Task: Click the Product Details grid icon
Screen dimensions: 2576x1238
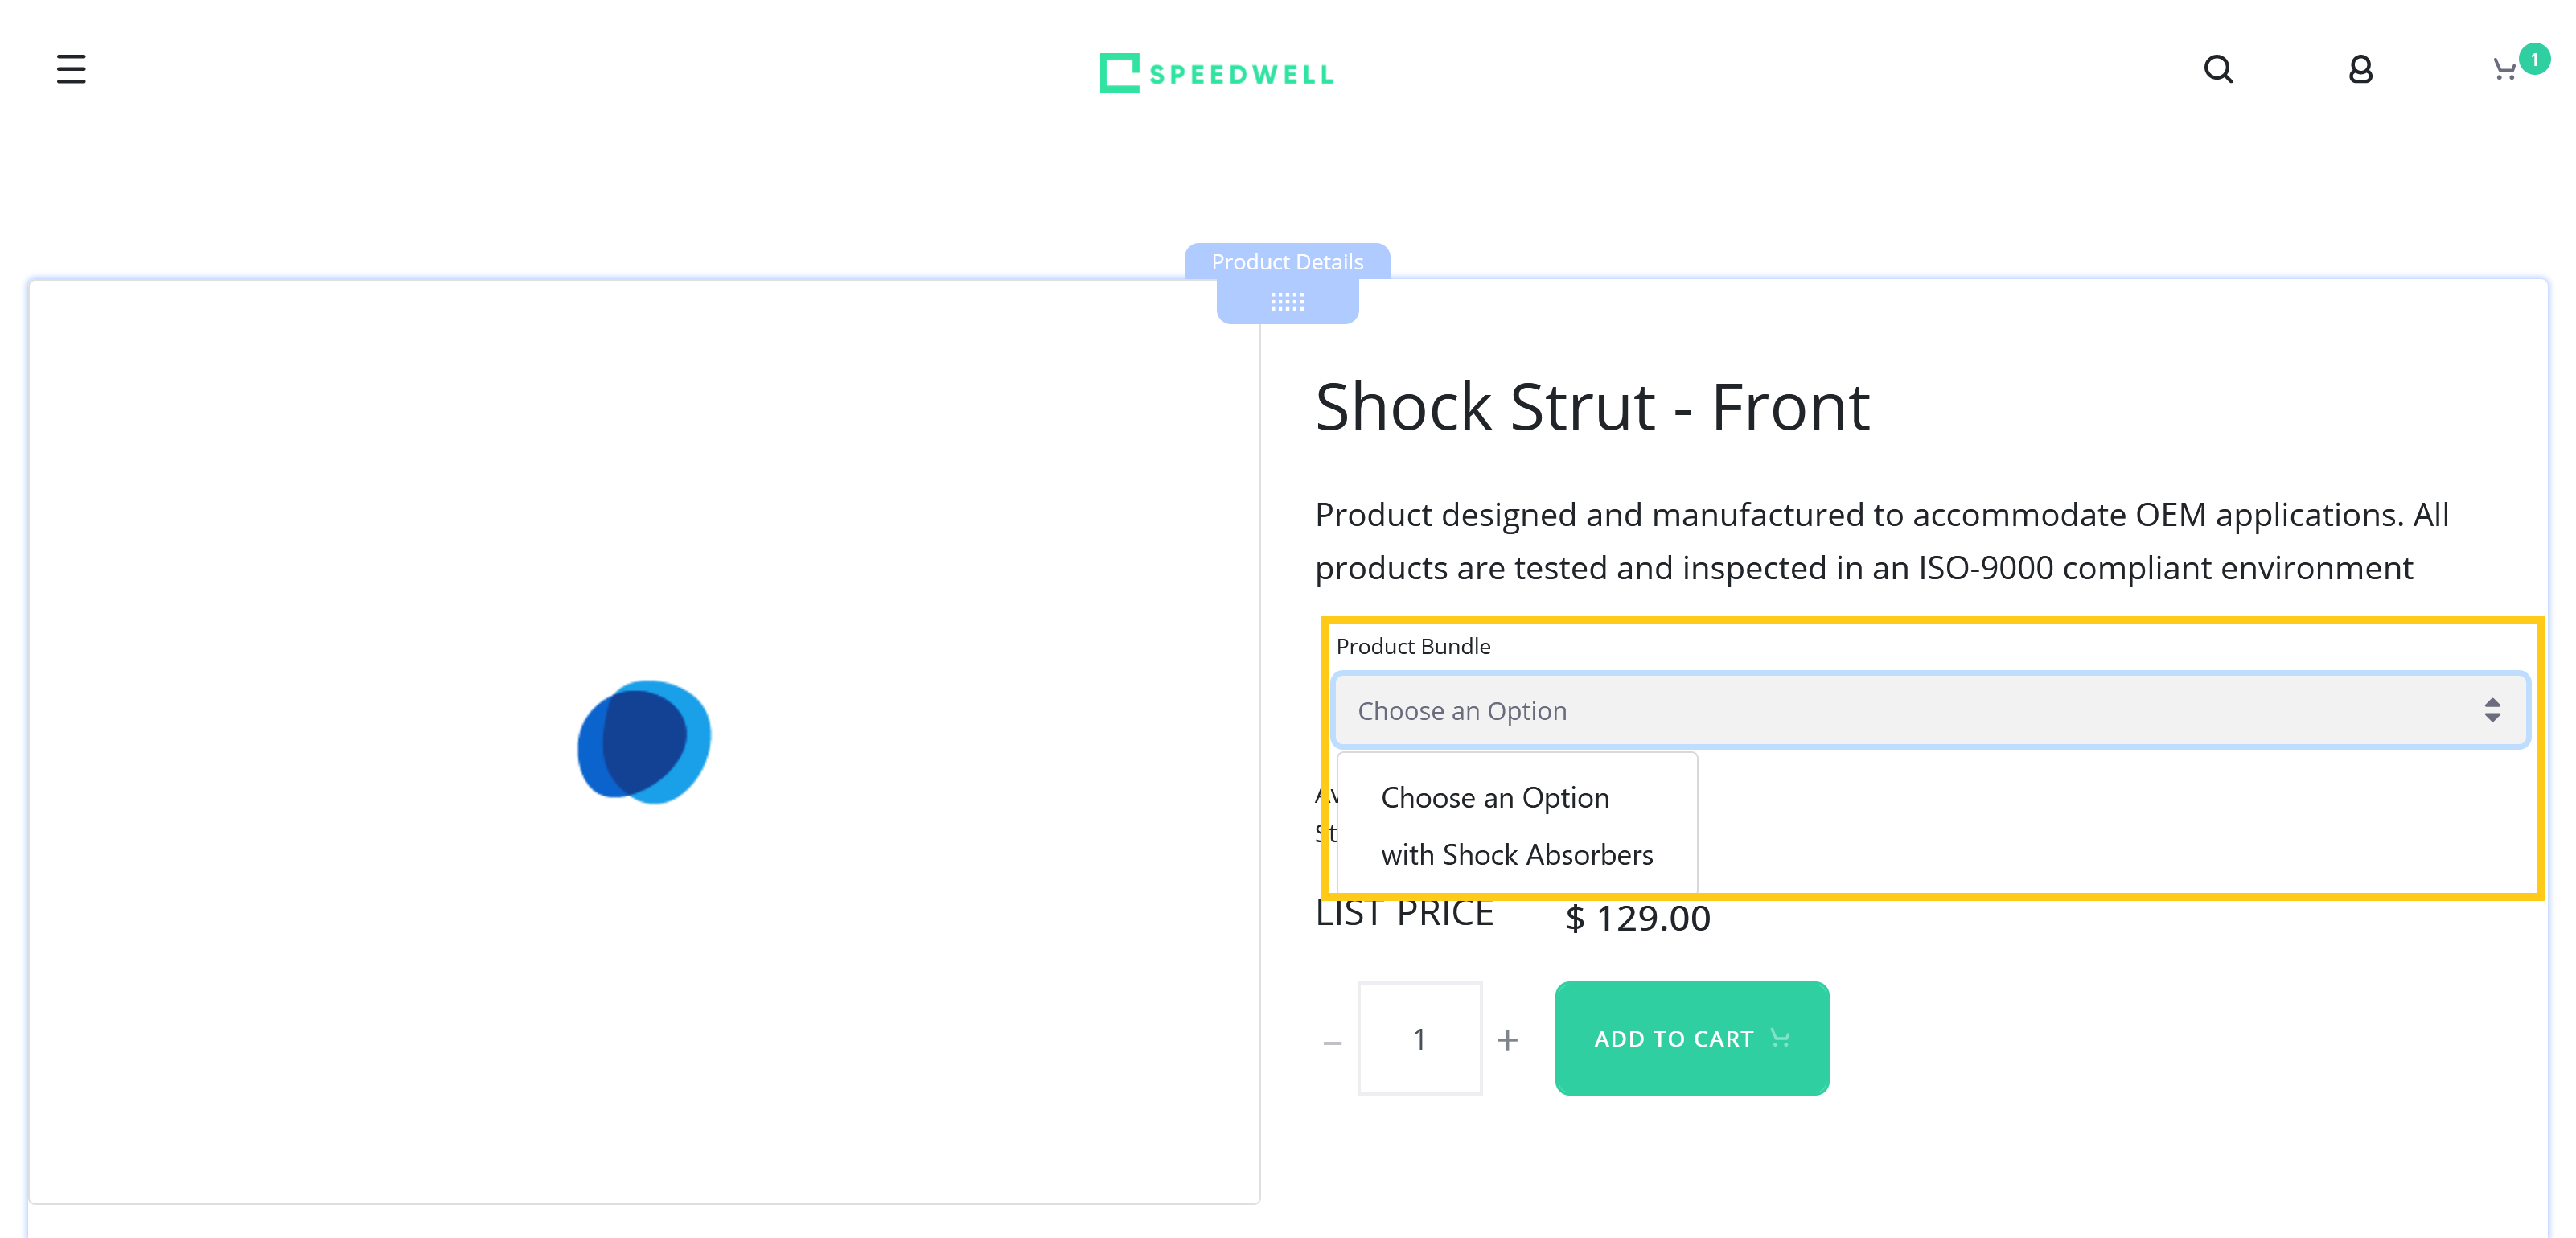Action: [1288, 299]
